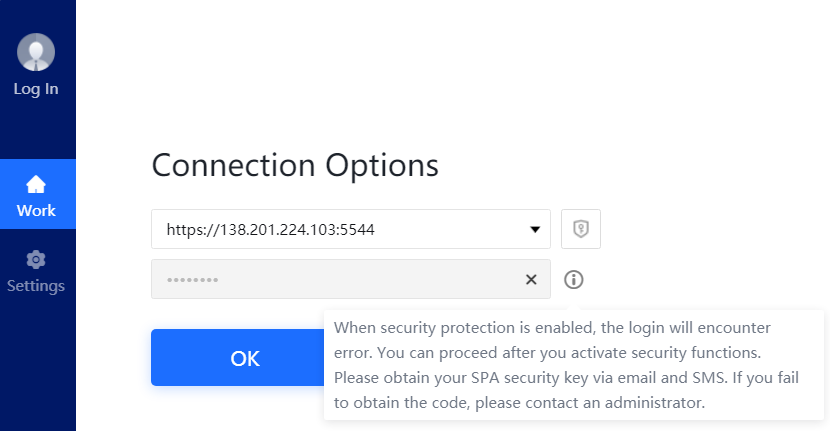Image resolution: width=830 pixels, height=431 pixels.
Task: Switch to the Work tab label
Action: tap(36, 210)
